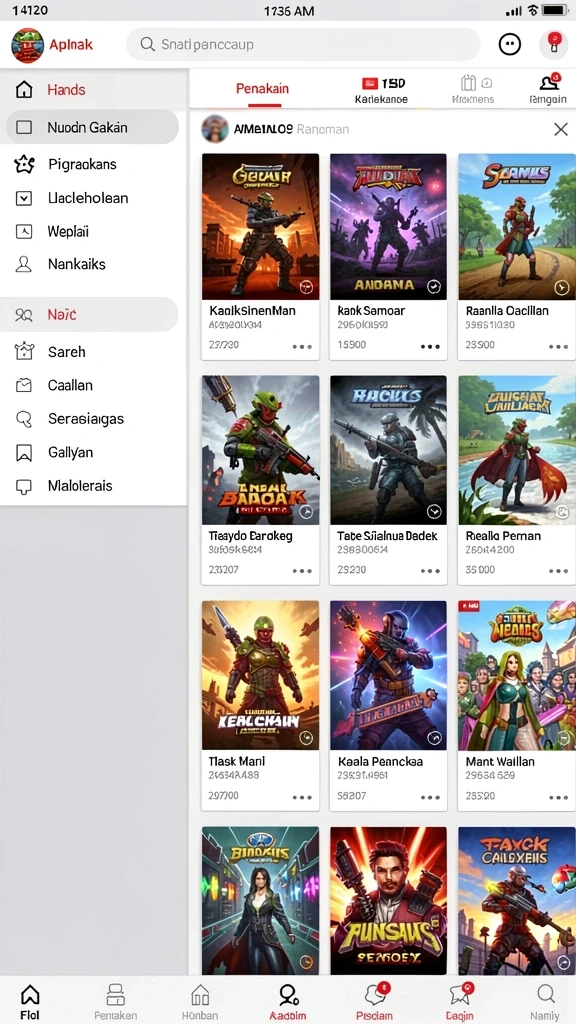Open Pisdam messages in bottom navigation
The height and width of the screenshot is (1024, 576).
(x=376, y=1002)
